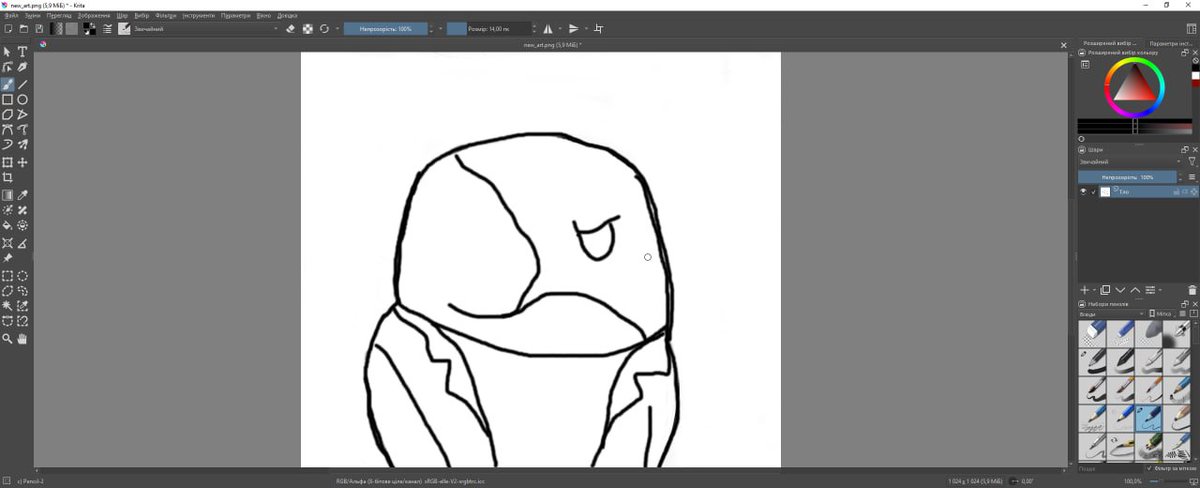Select the Transform tool
This screenshot has width=1200, height=488.
click(x=8, y=162)
